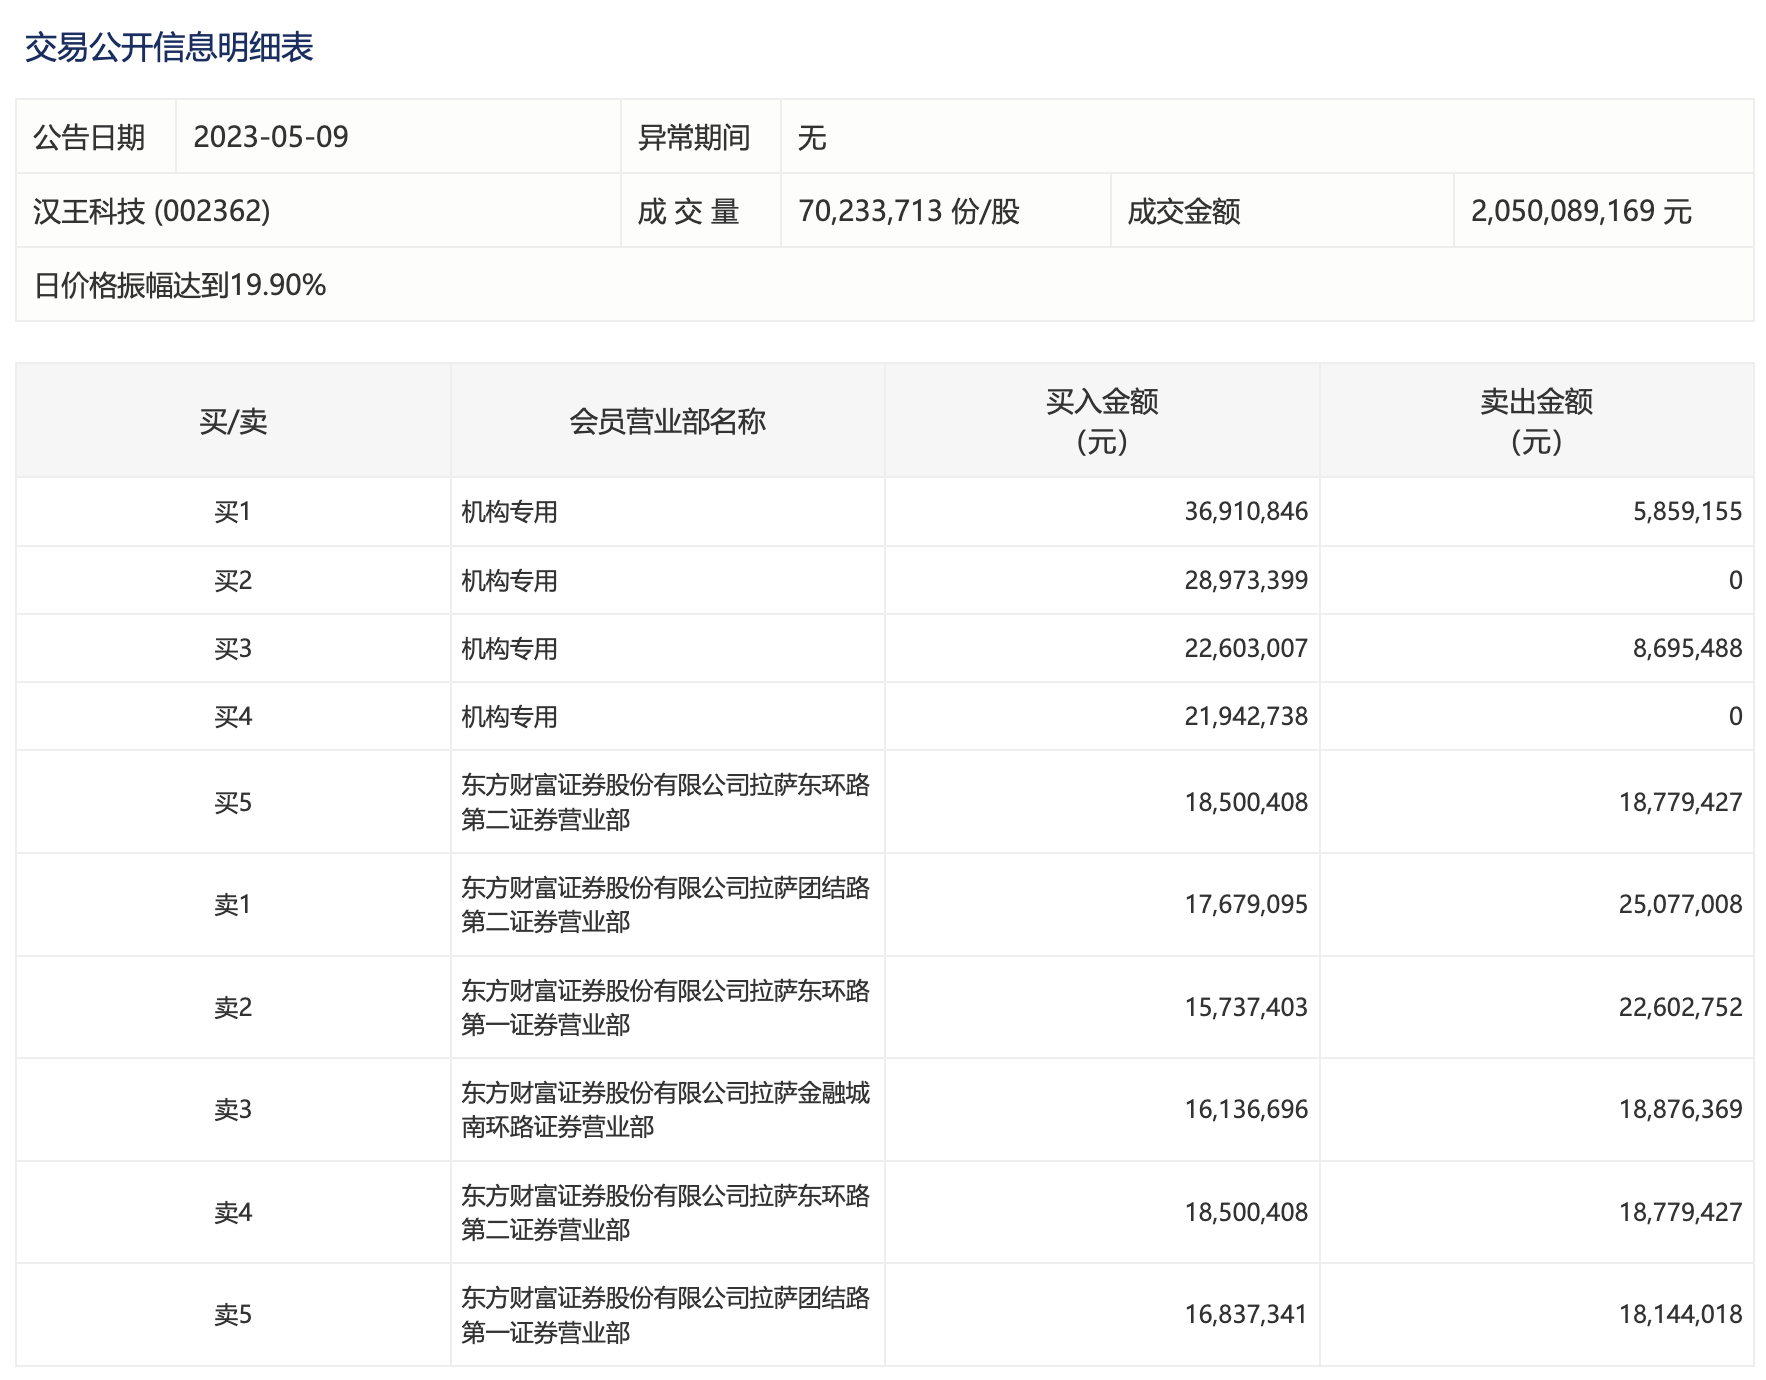Select buy amount 16,136,696
The width and height of the screenshot is (1766, 1380).
tap(1246, 1109)
